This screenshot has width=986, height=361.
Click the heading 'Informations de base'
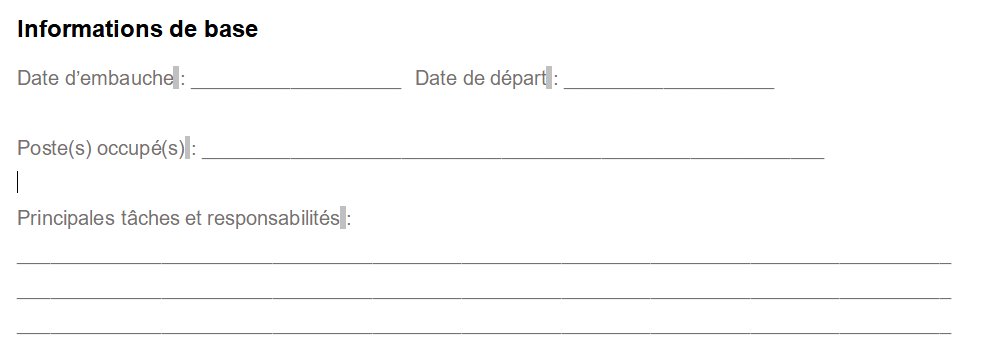coord(137,29)
